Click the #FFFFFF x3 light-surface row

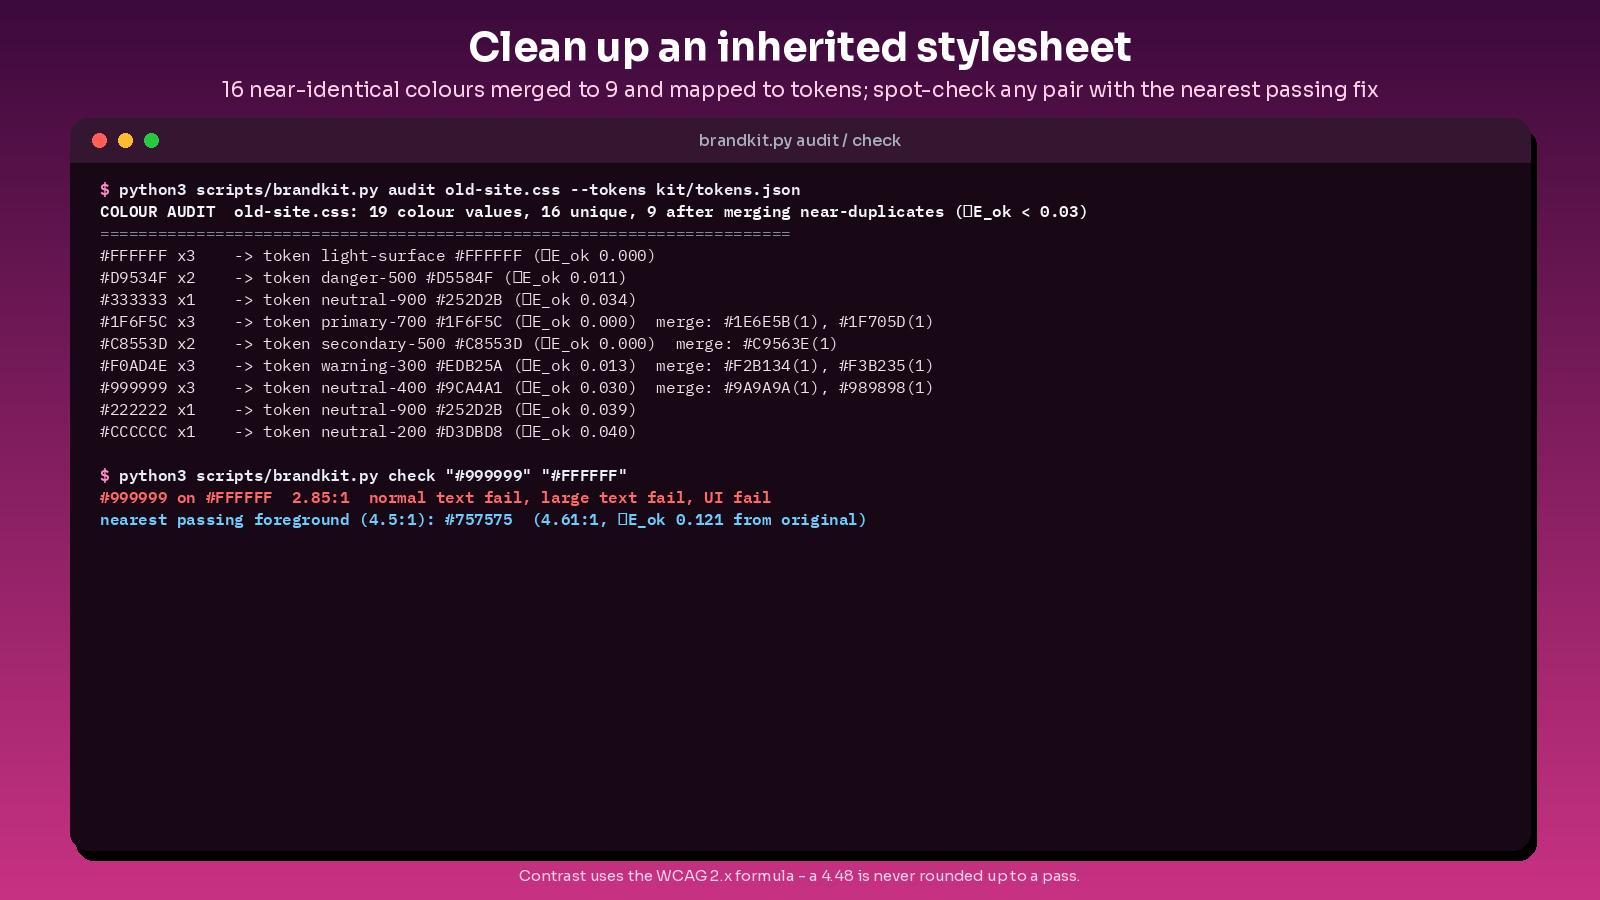(378, 255)
